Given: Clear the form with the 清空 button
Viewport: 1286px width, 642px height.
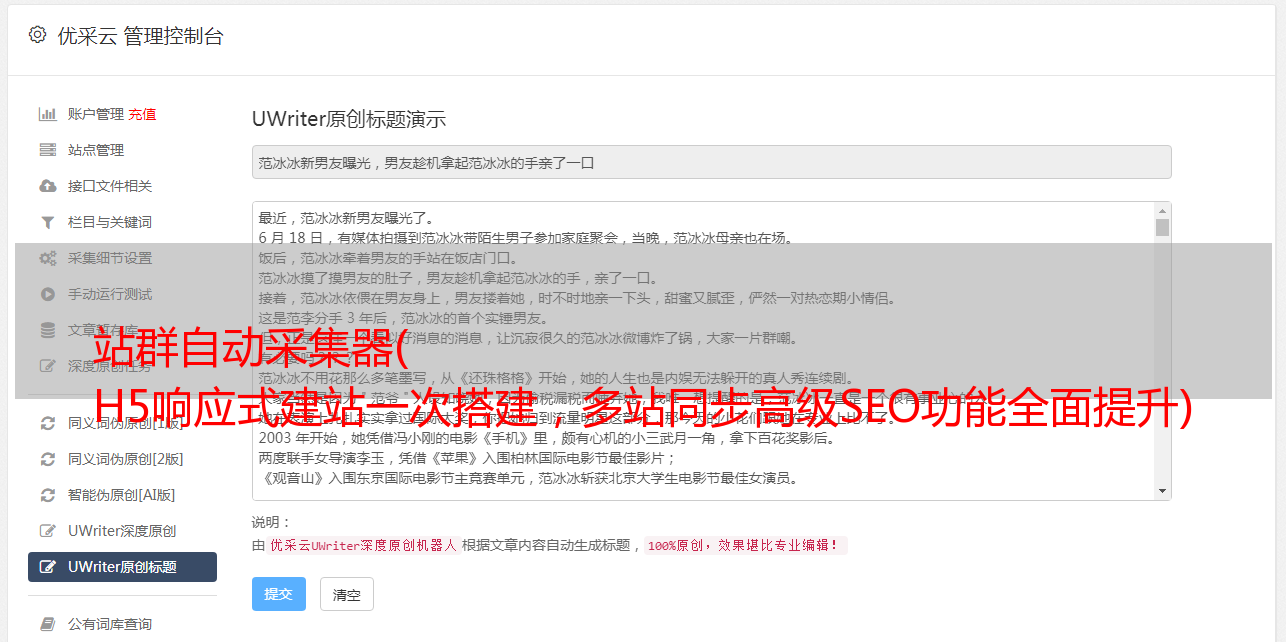Looking at the screenshot, I should [347, 594].
